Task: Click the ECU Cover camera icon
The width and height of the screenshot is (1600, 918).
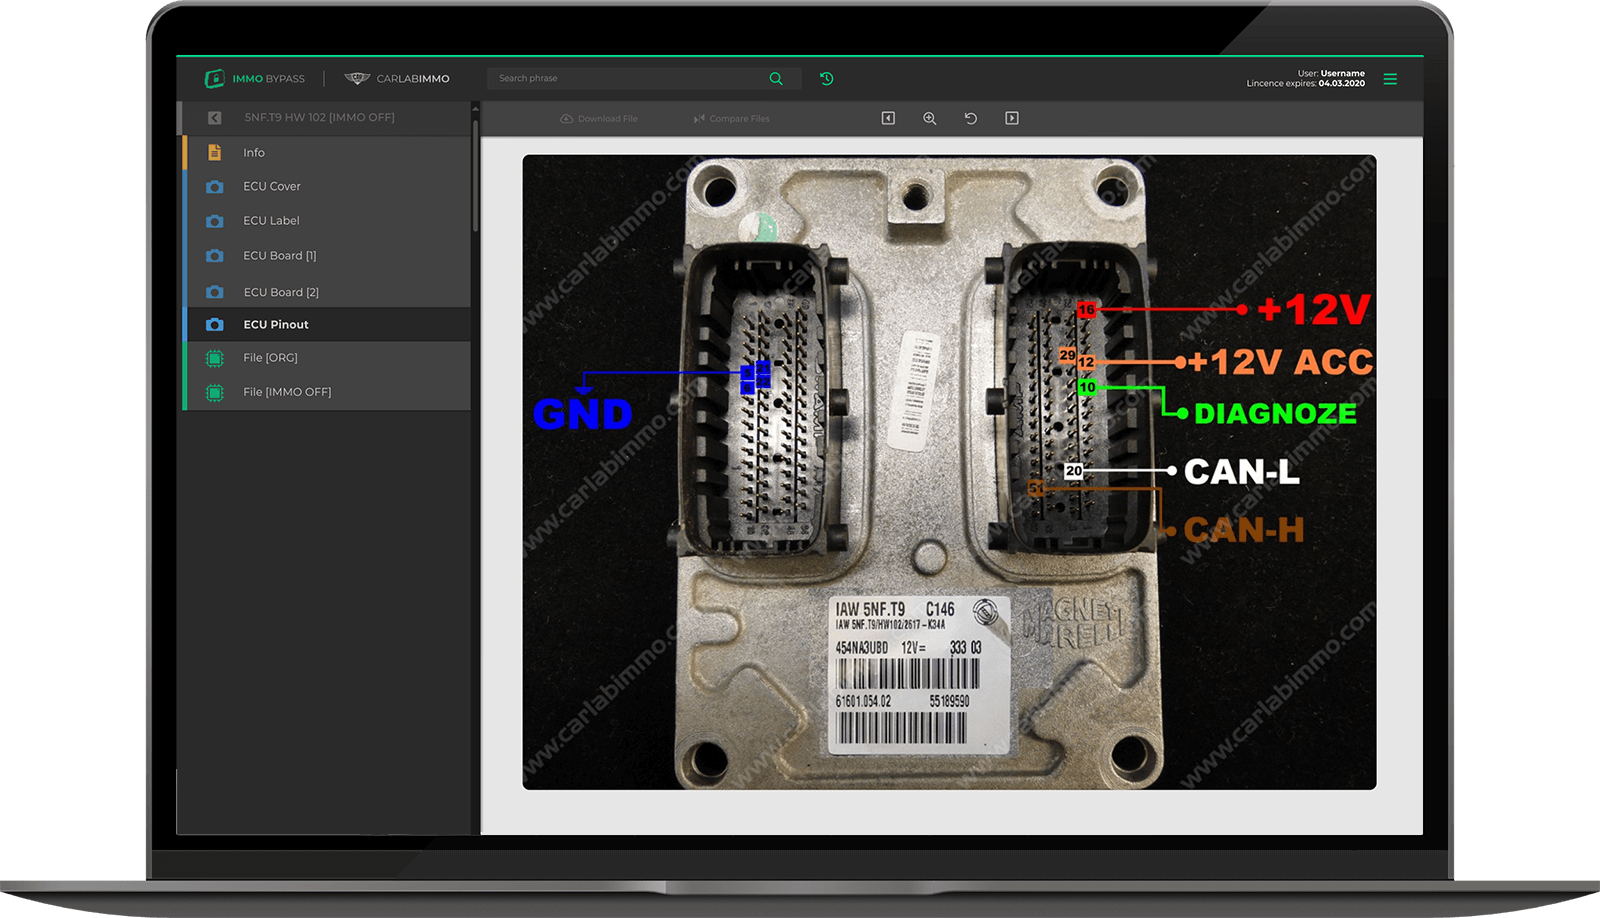Action: (x=214, y=186)
